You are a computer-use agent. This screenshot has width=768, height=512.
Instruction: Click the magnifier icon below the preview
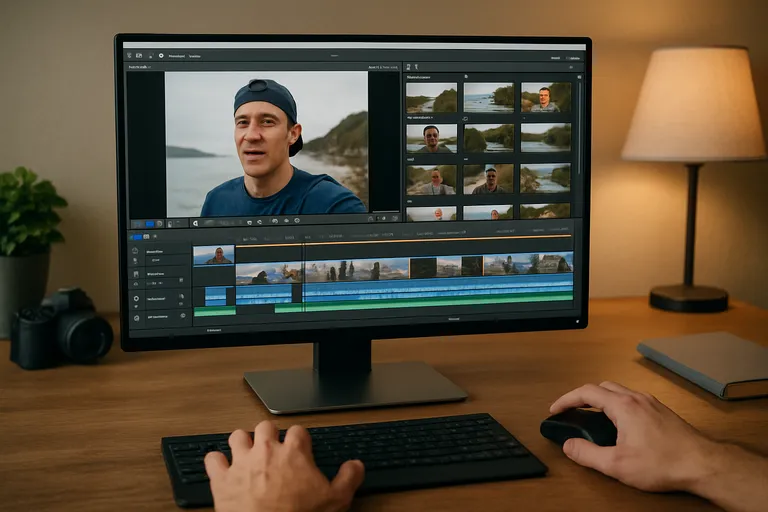(x=196, y=223)
